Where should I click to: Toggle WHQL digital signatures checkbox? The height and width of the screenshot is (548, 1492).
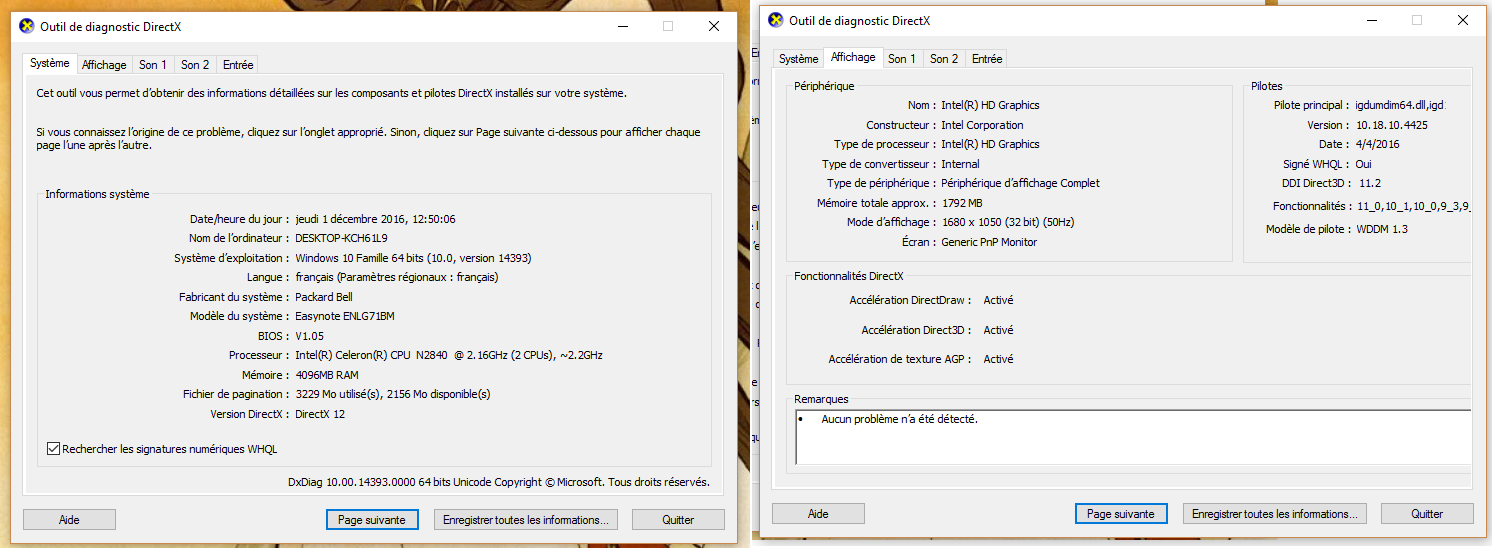click(54, 449)
